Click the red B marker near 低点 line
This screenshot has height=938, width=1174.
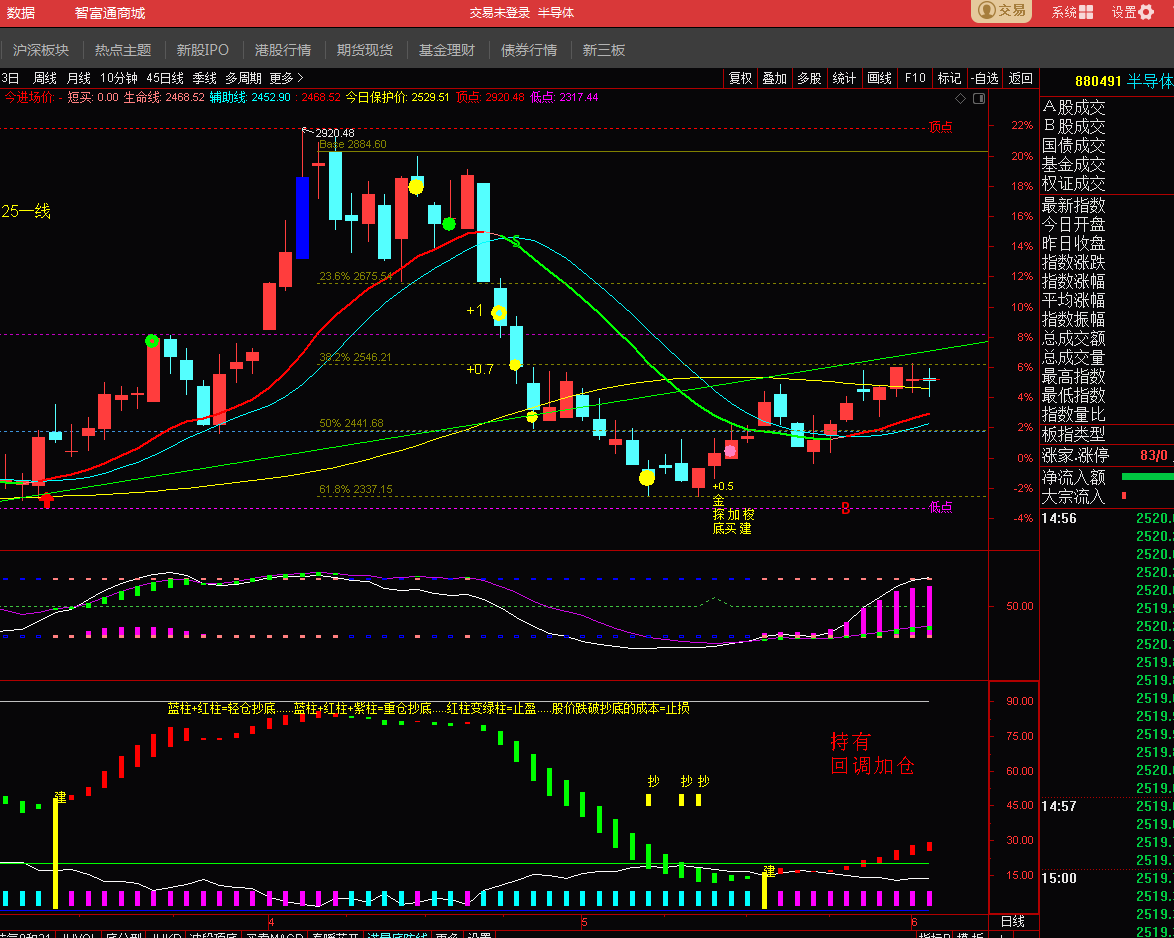pyautogui.click(x=845, y=508)
